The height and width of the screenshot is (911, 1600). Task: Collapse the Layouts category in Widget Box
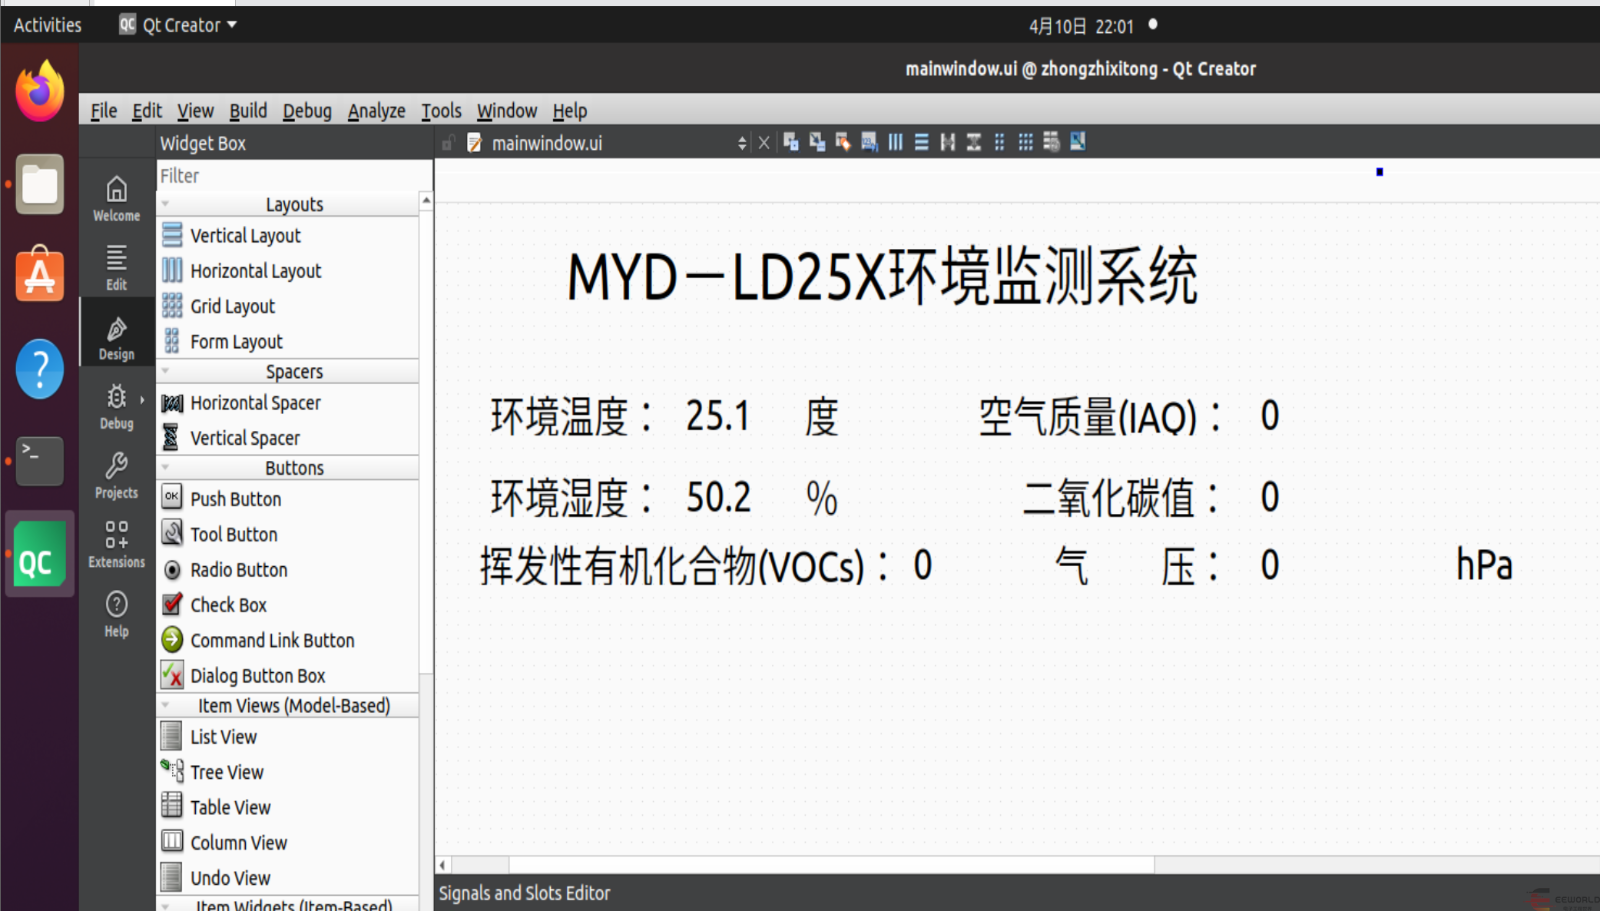[166, 204]
